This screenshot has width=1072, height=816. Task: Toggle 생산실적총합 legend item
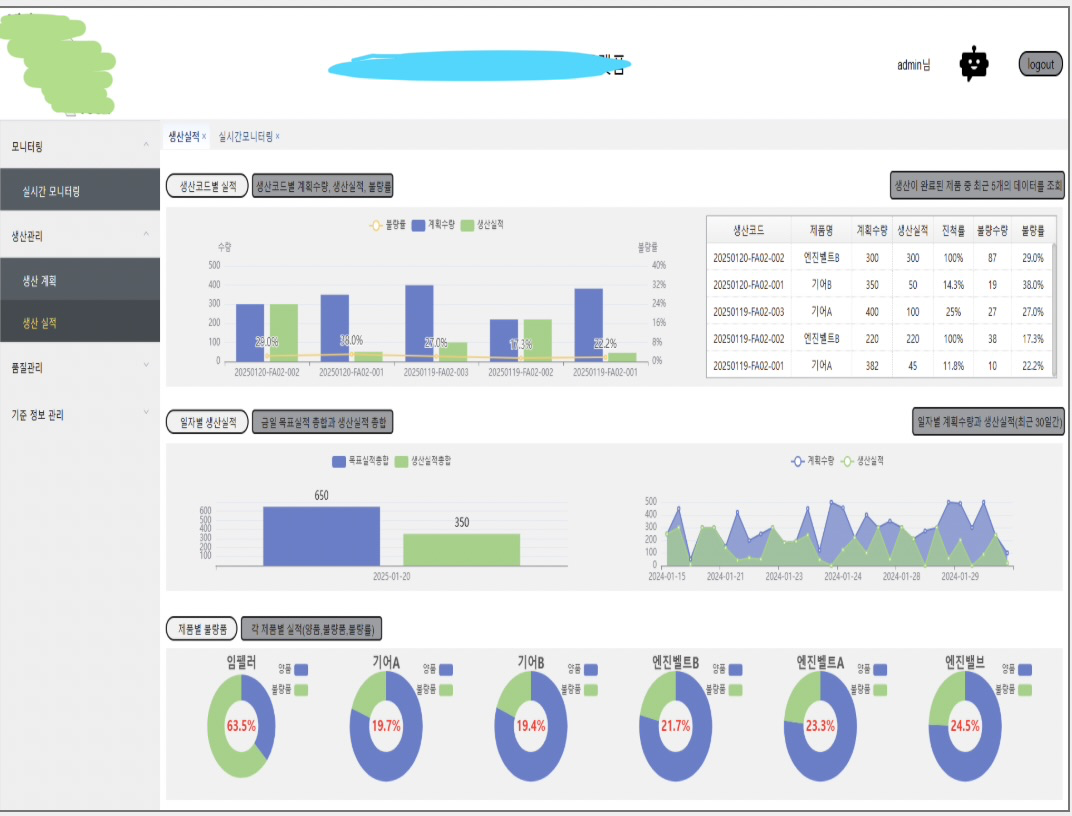point(423,461)
